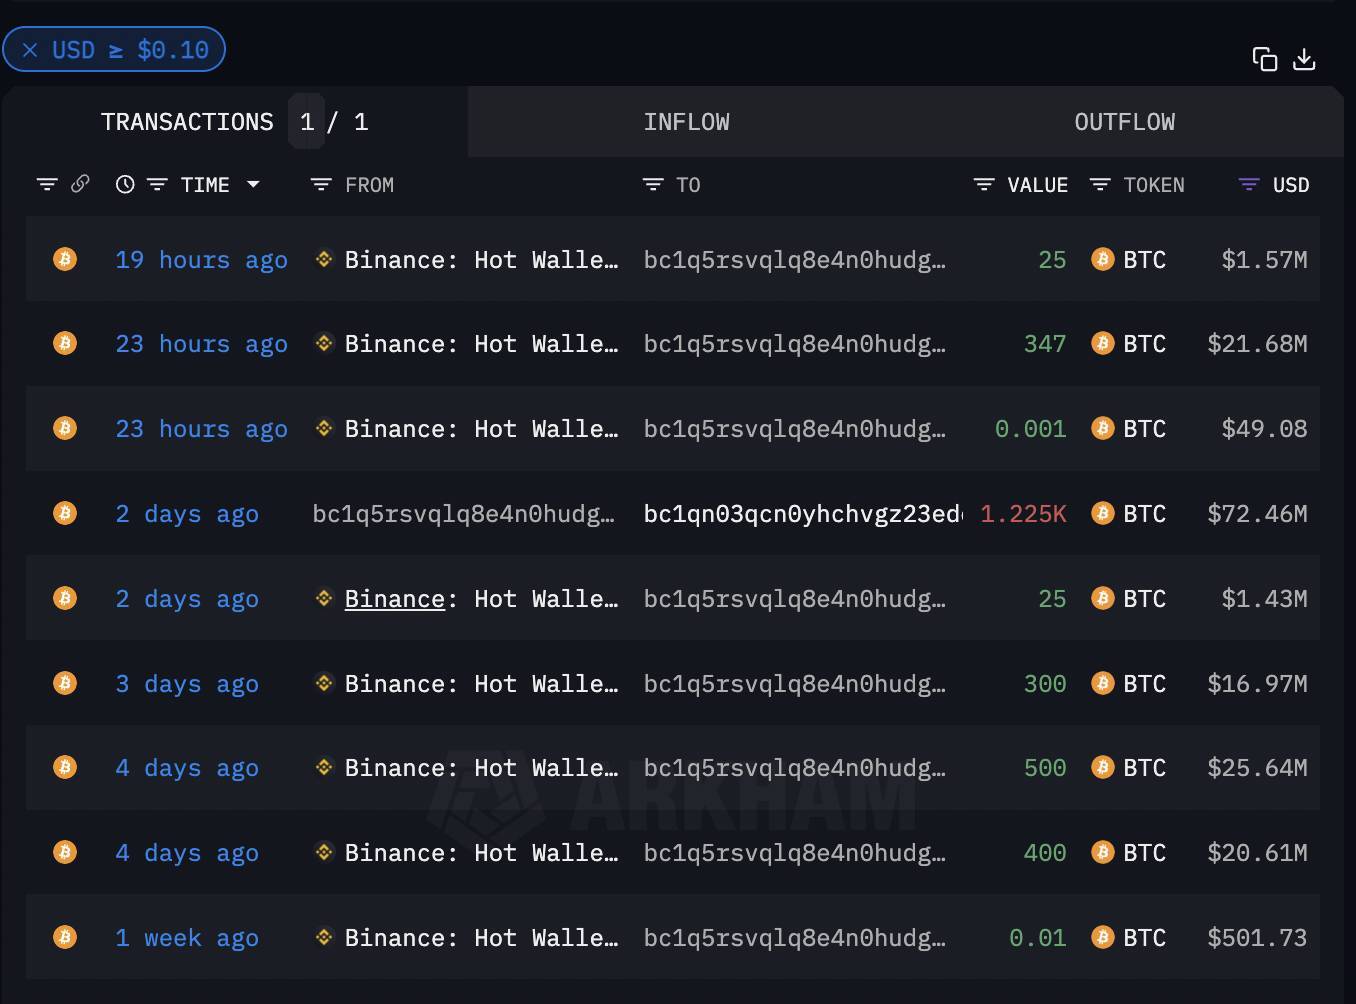Open the 1 week ago transaction link

(187, 938)
